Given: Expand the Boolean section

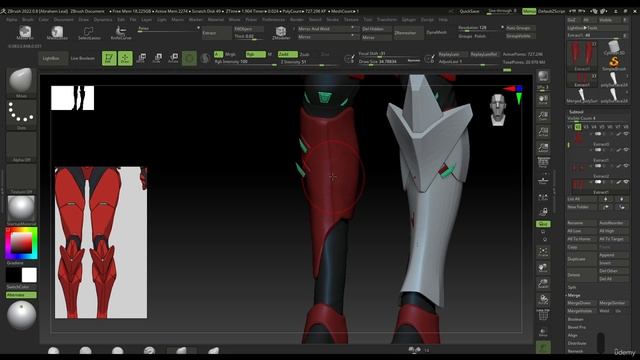Looking at the screenshot, I should click(x=576, y=319).
